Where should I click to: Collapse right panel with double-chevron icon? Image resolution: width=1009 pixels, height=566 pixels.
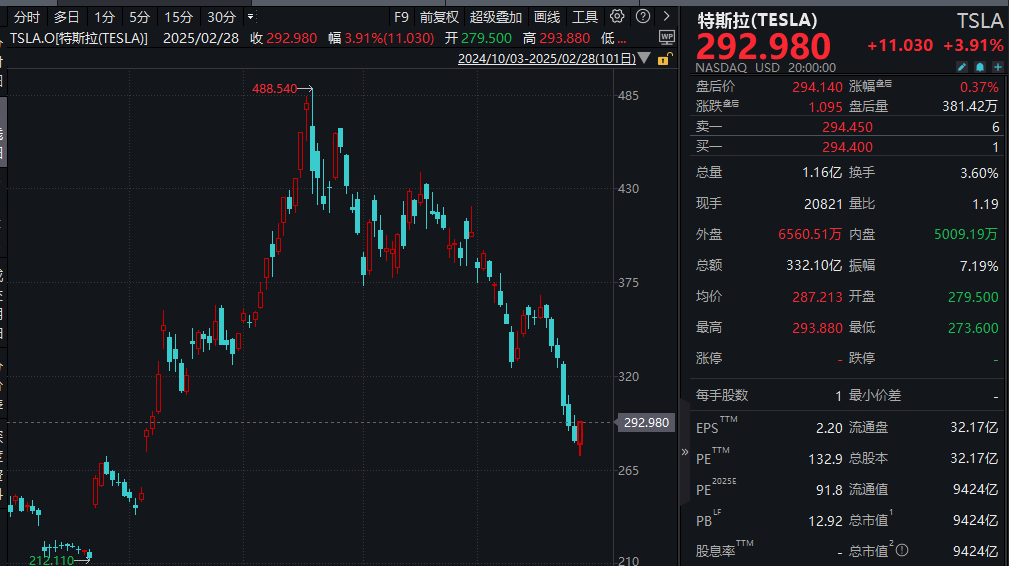coord(684,451)
